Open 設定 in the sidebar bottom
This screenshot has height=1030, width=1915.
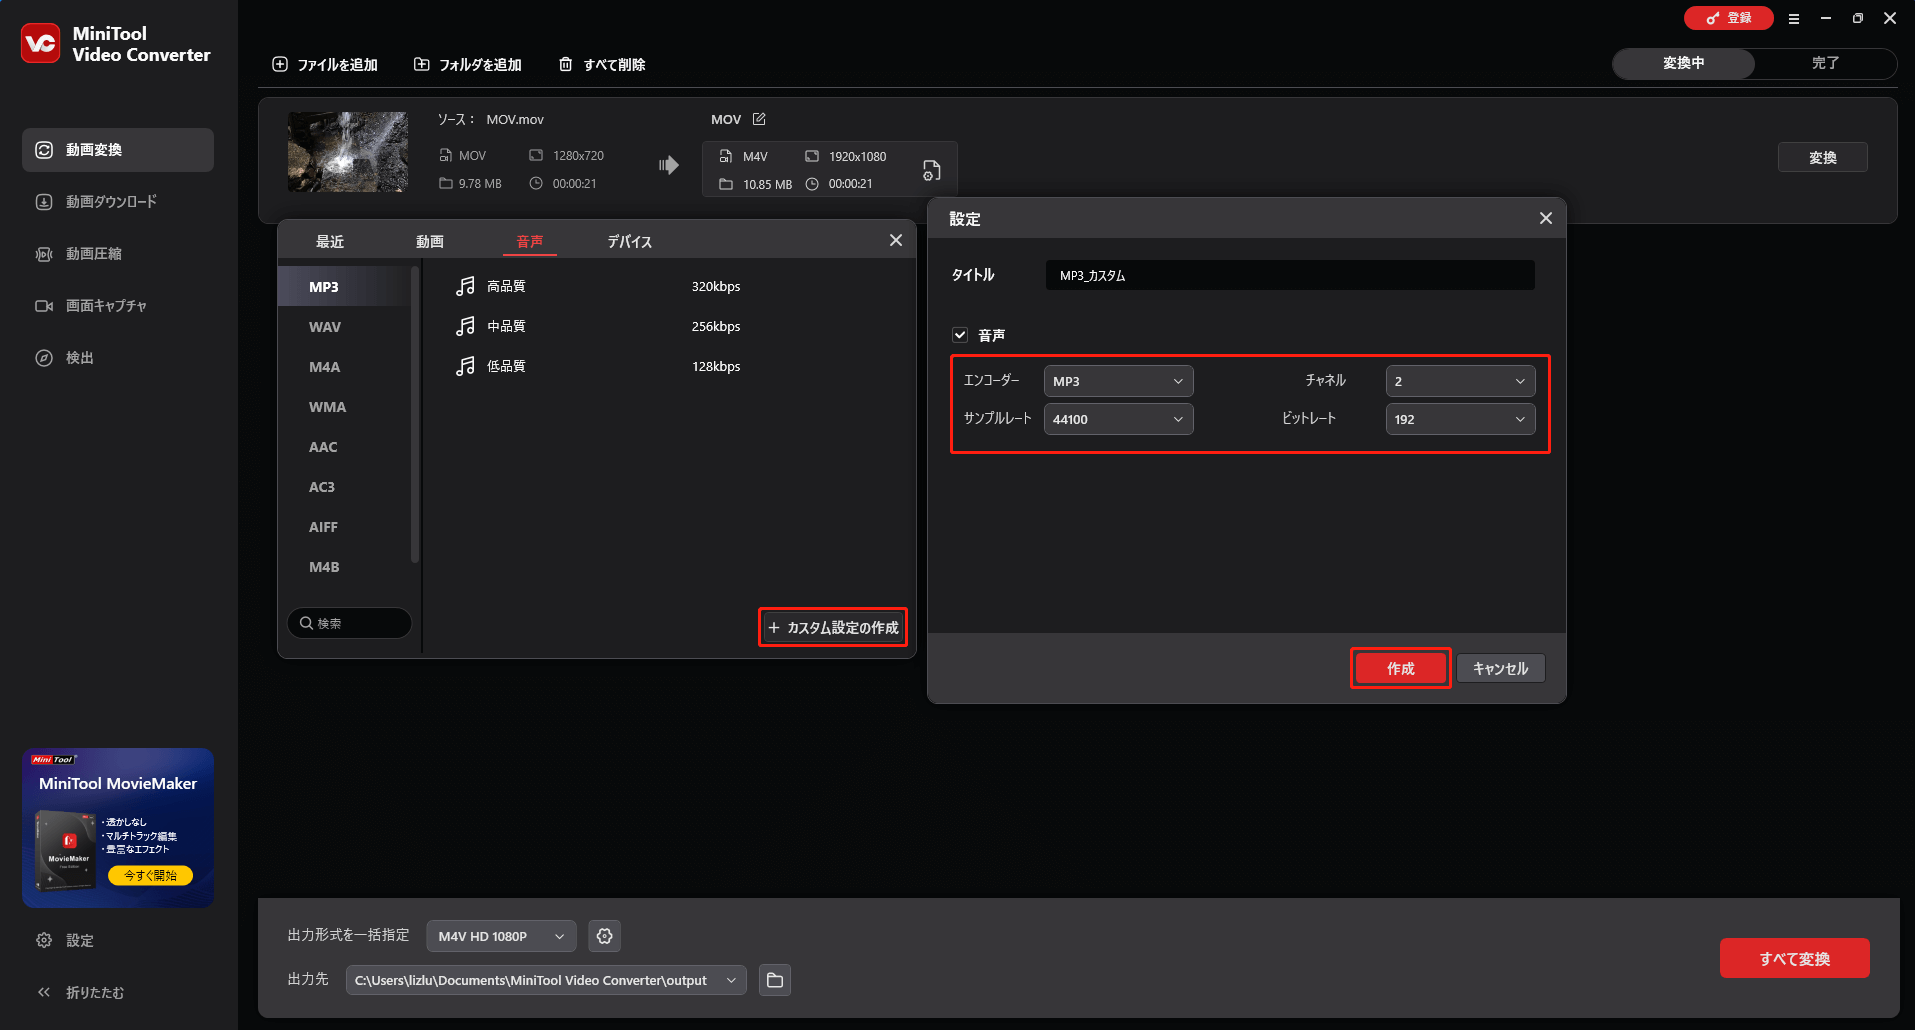tap(66, 940)
